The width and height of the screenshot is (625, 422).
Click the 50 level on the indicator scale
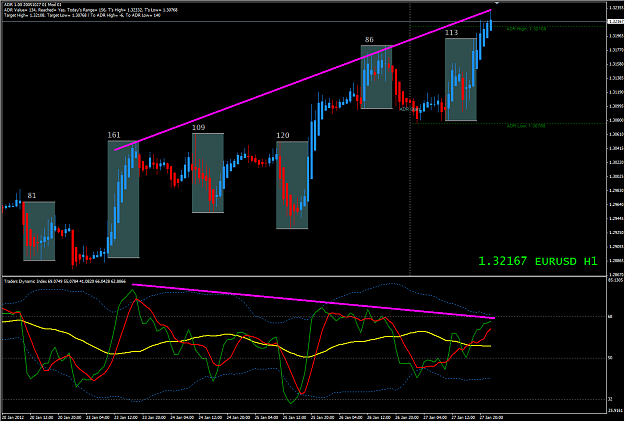click(x=611, y=358)
